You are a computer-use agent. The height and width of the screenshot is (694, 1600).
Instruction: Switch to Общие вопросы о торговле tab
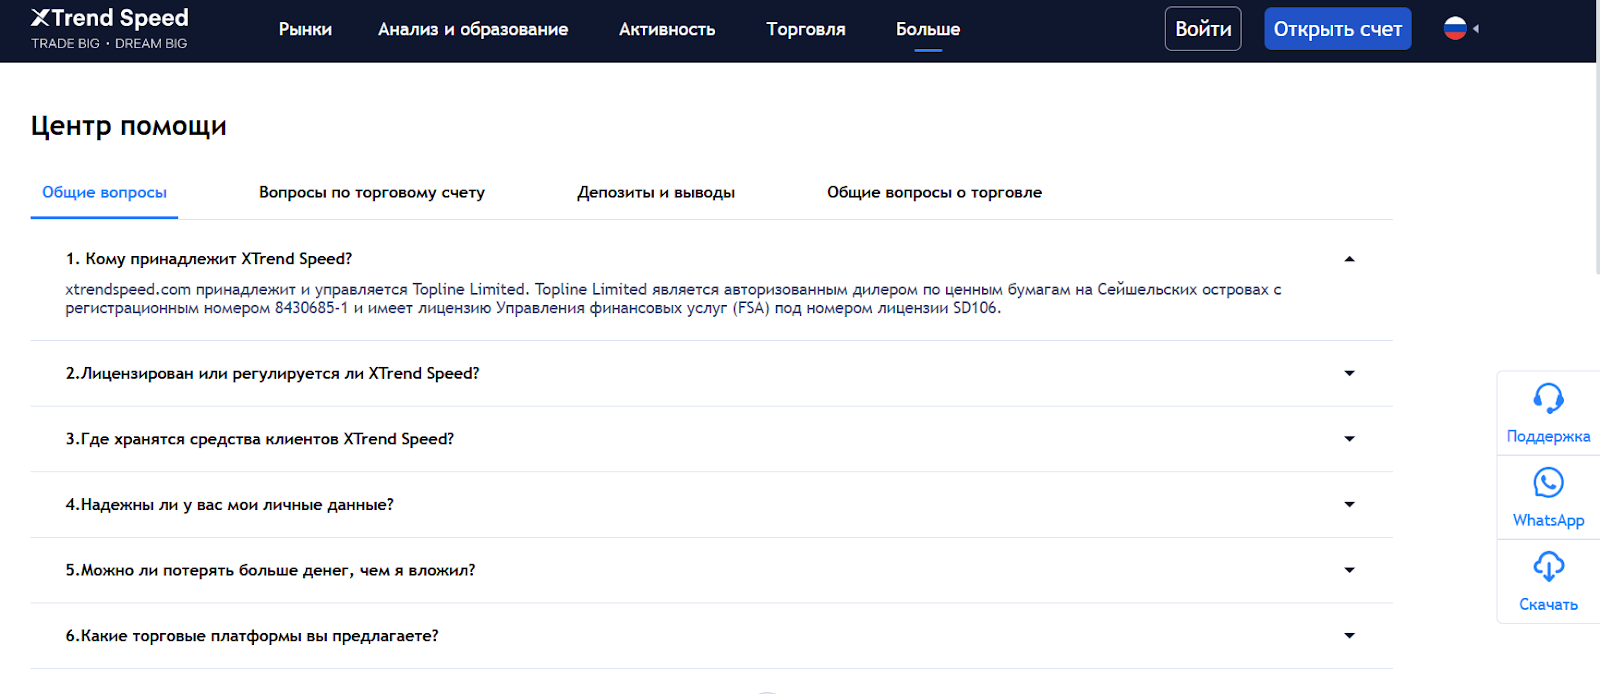[x=934, y=192]
